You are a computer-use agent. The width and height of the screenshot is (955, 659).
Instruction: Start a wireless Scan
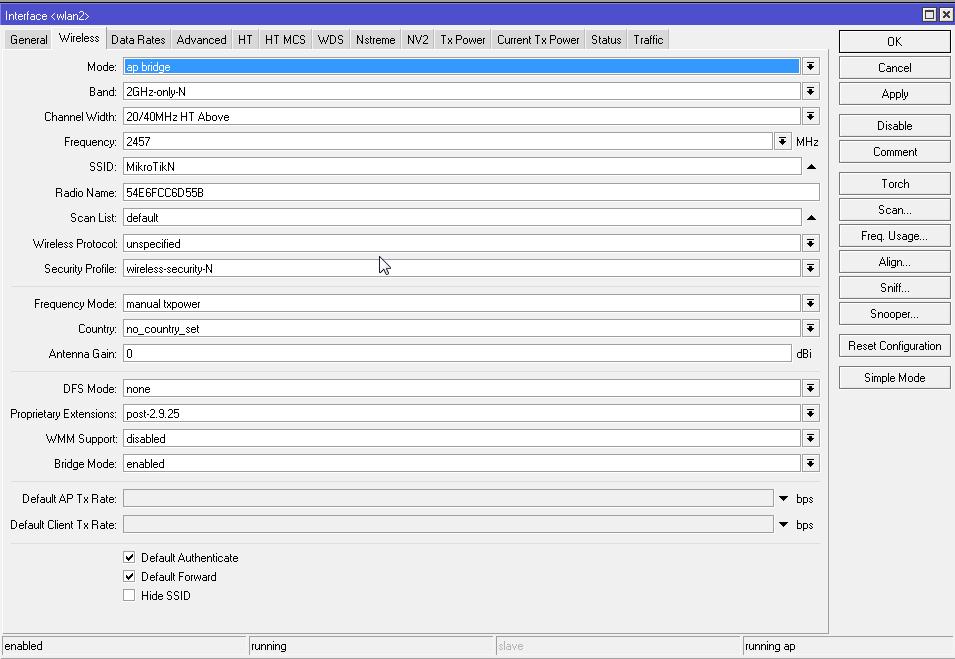893,209
